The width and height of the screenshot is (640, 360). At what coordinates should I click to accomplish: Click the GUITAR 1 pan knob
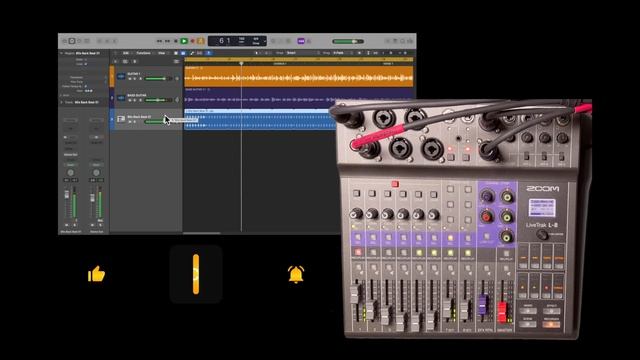click(177, 78)
